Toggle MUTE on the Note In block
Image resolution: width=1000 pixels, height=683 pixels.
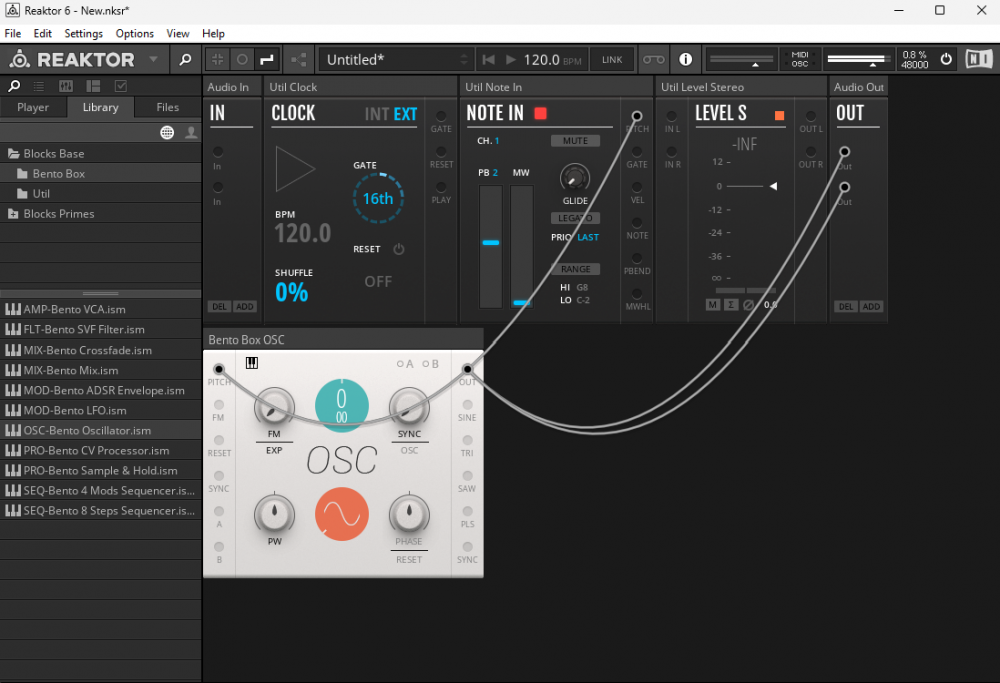coord(575,141)
